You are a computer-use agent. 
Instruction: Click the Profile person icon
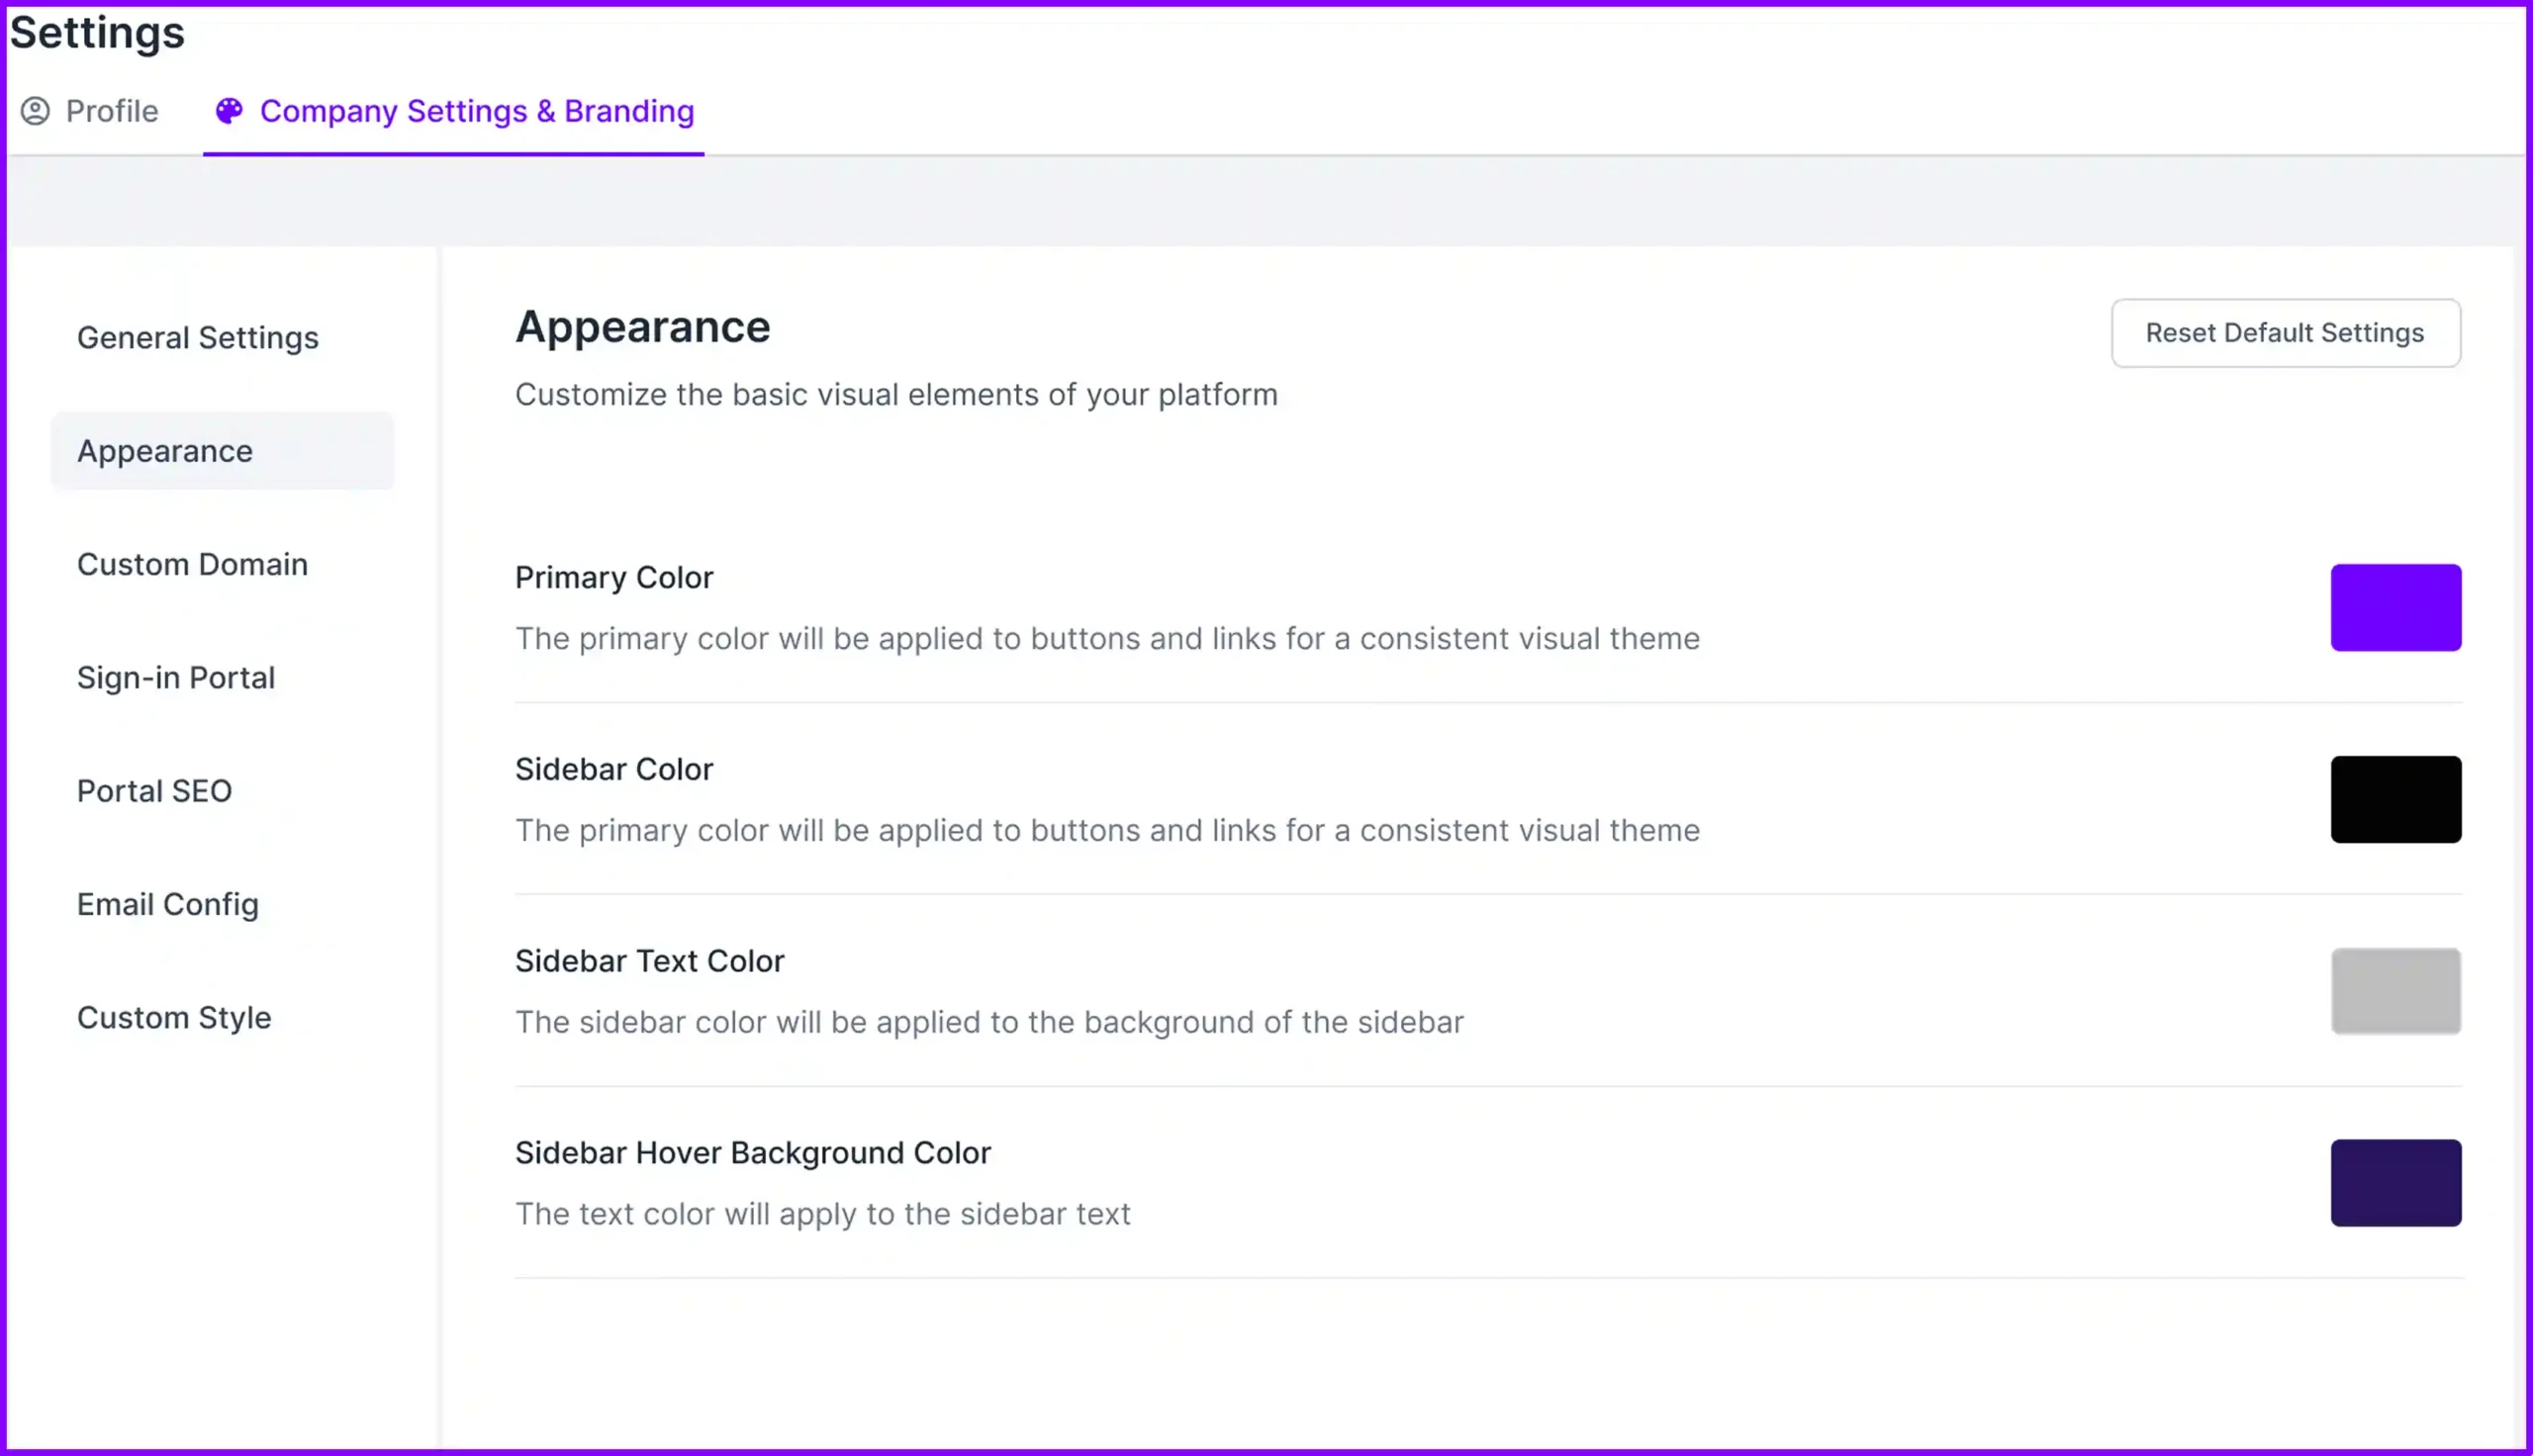tap(35, 112)
